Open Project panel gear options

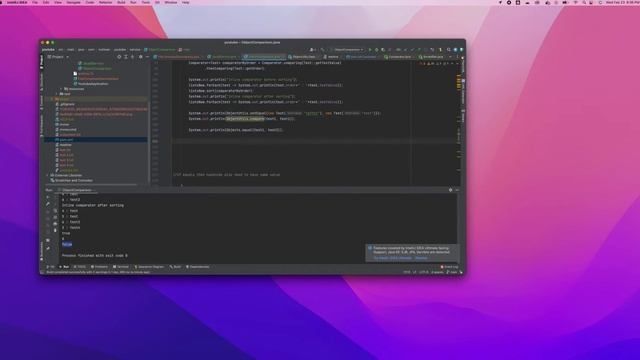(141, 57)
